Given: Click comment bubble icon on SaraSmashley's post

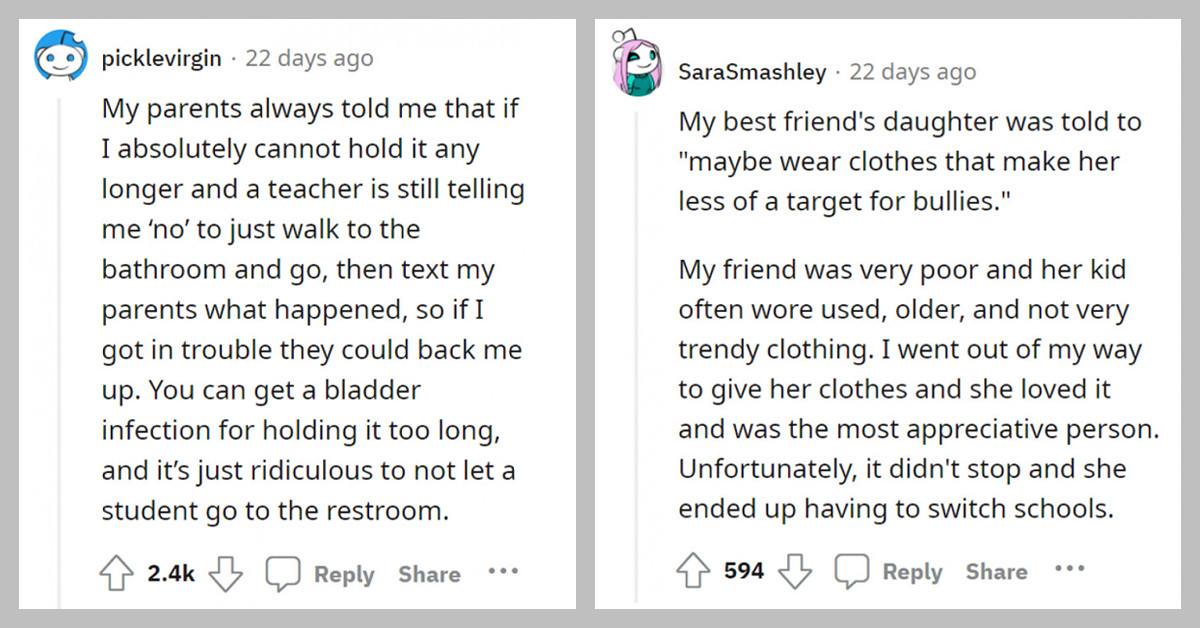Looking at the screenshot, I should tap(852, 571).
